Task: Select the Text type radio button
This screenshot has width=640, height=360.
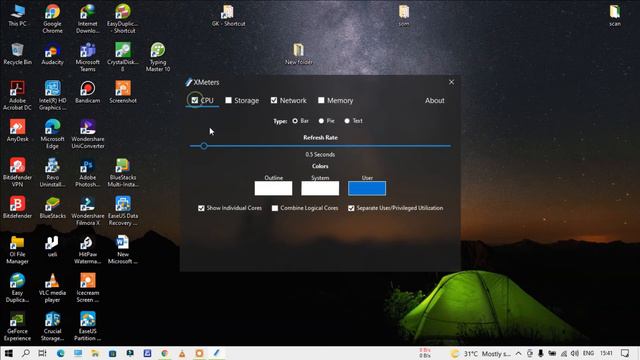Action: pyautogui.click(x=347, y=121)
